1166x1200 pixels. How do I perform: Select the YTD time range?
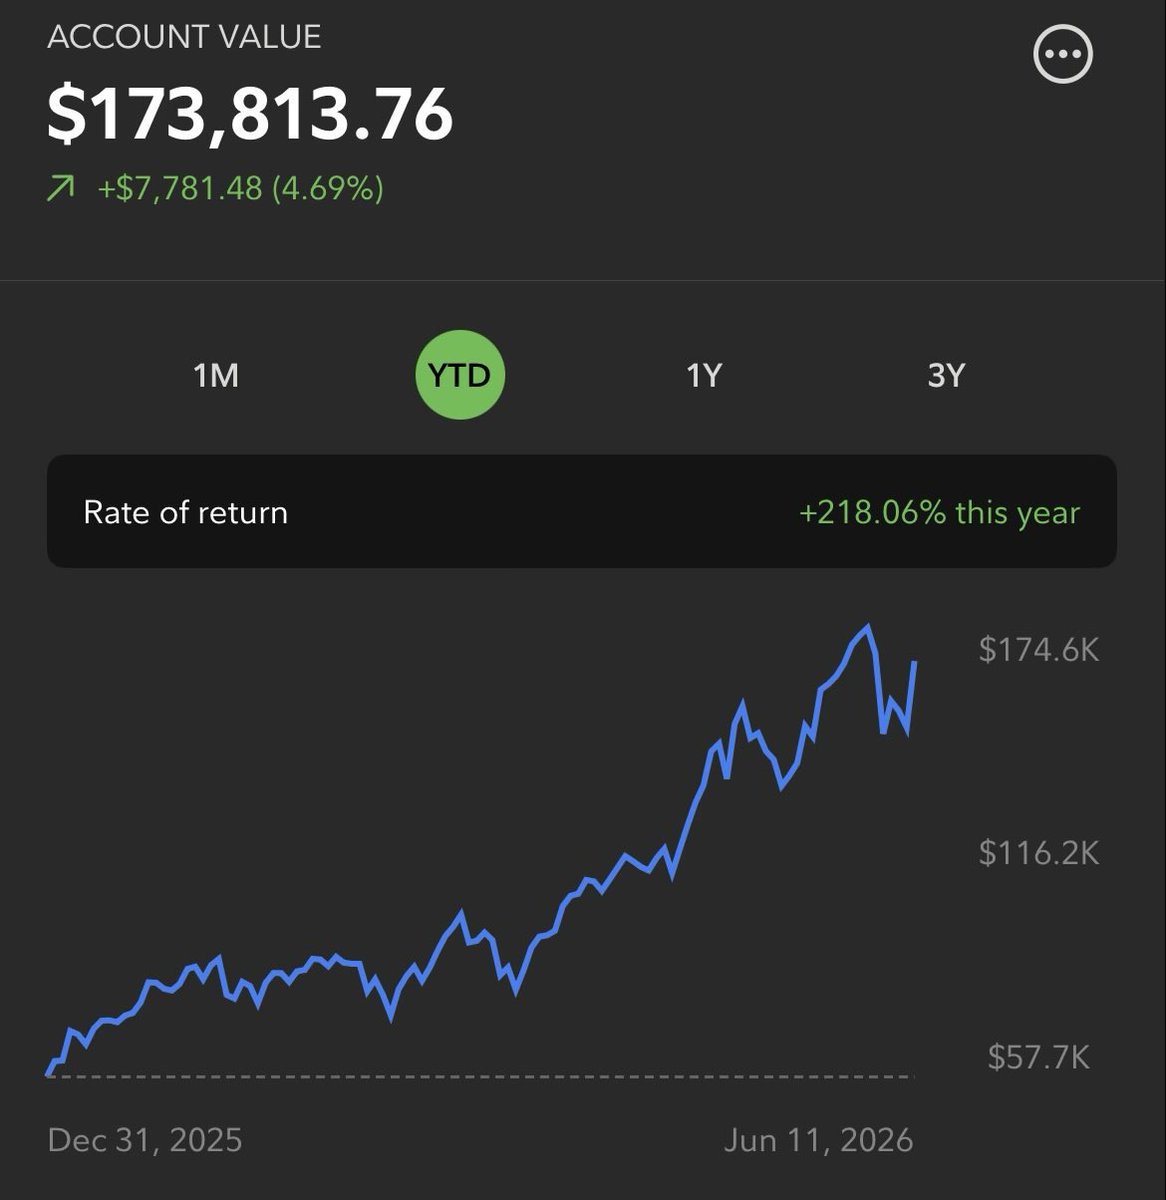(x=460, y=375)
